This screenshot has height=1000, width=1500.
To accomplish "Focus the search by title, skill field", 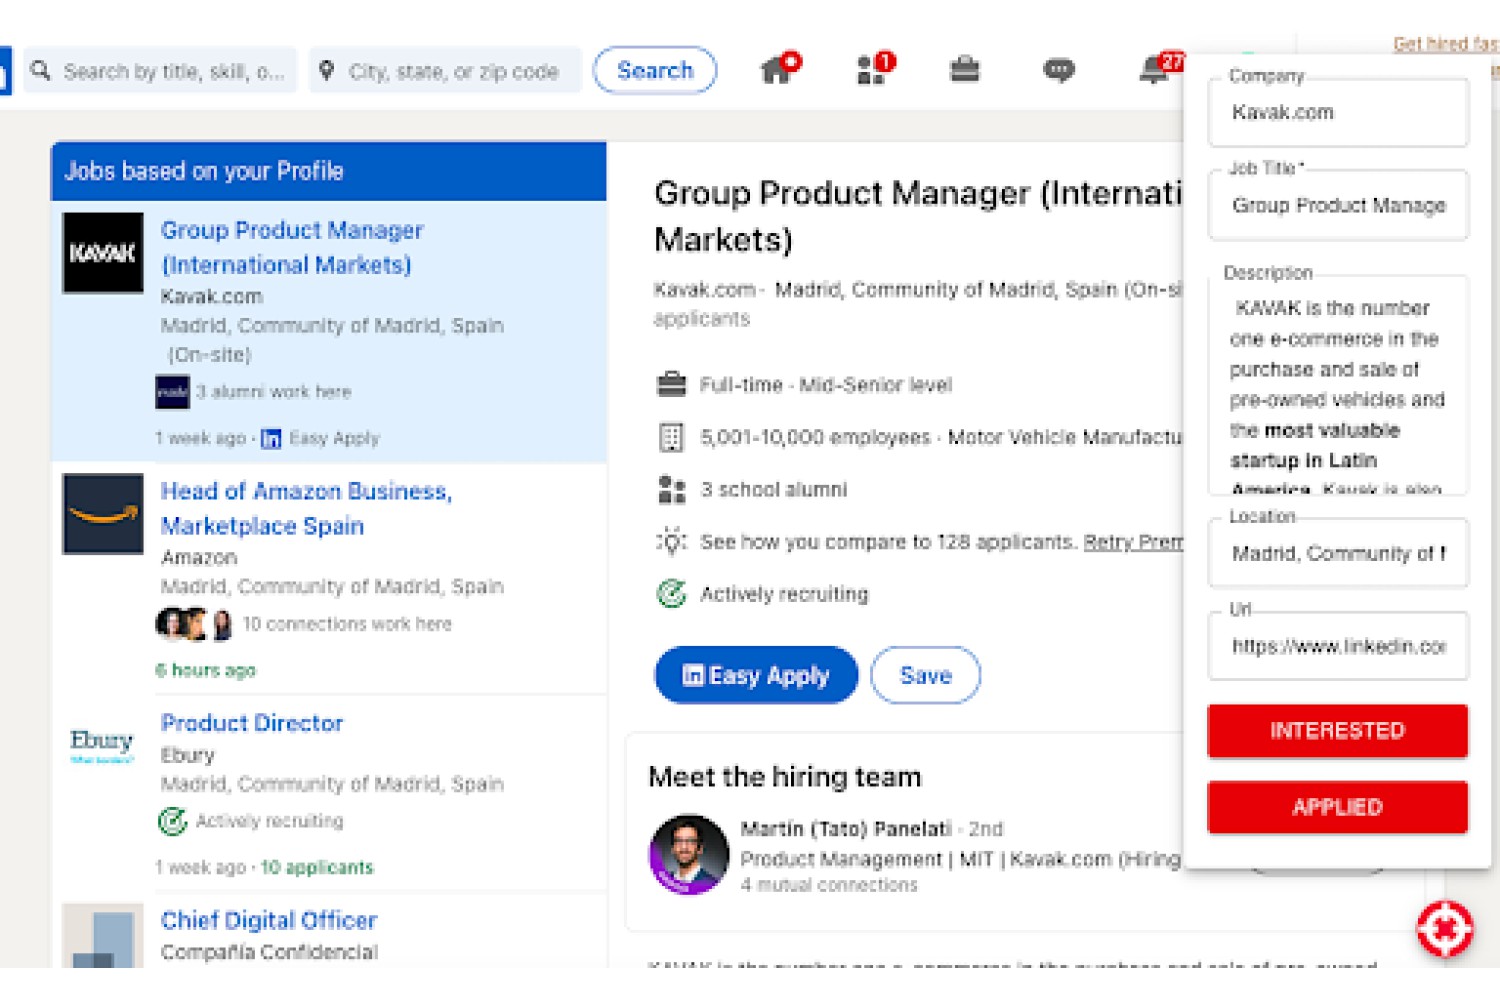I will click(x=160, y=70).
